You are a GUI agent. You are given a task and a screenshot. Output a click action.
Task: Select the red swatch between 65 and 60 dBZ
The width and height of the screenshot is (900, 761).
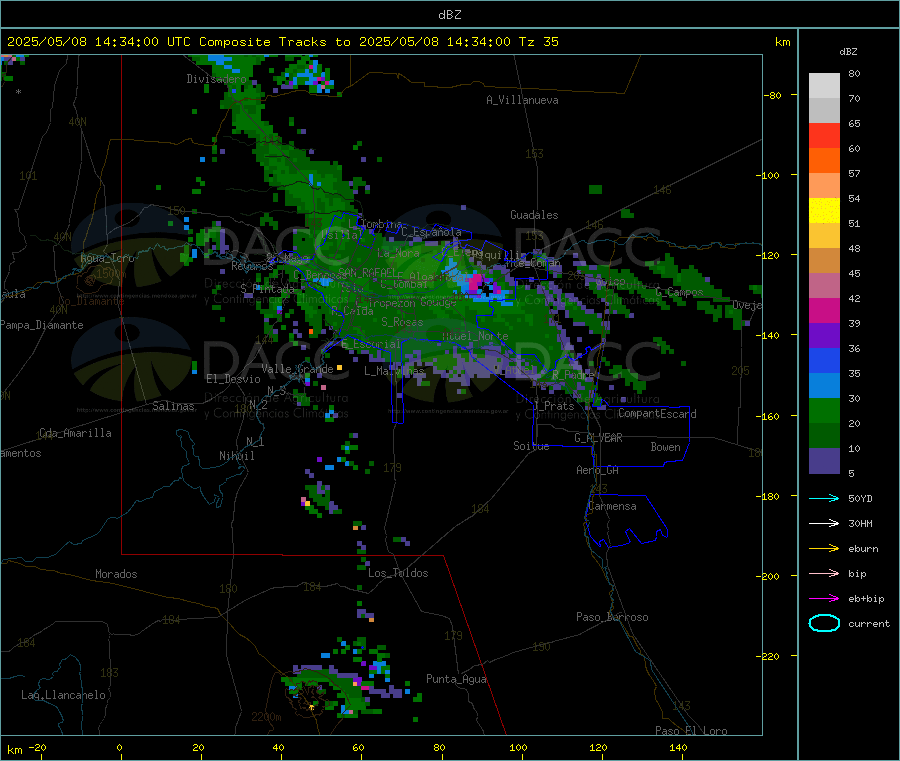click(x=824, y=135)
